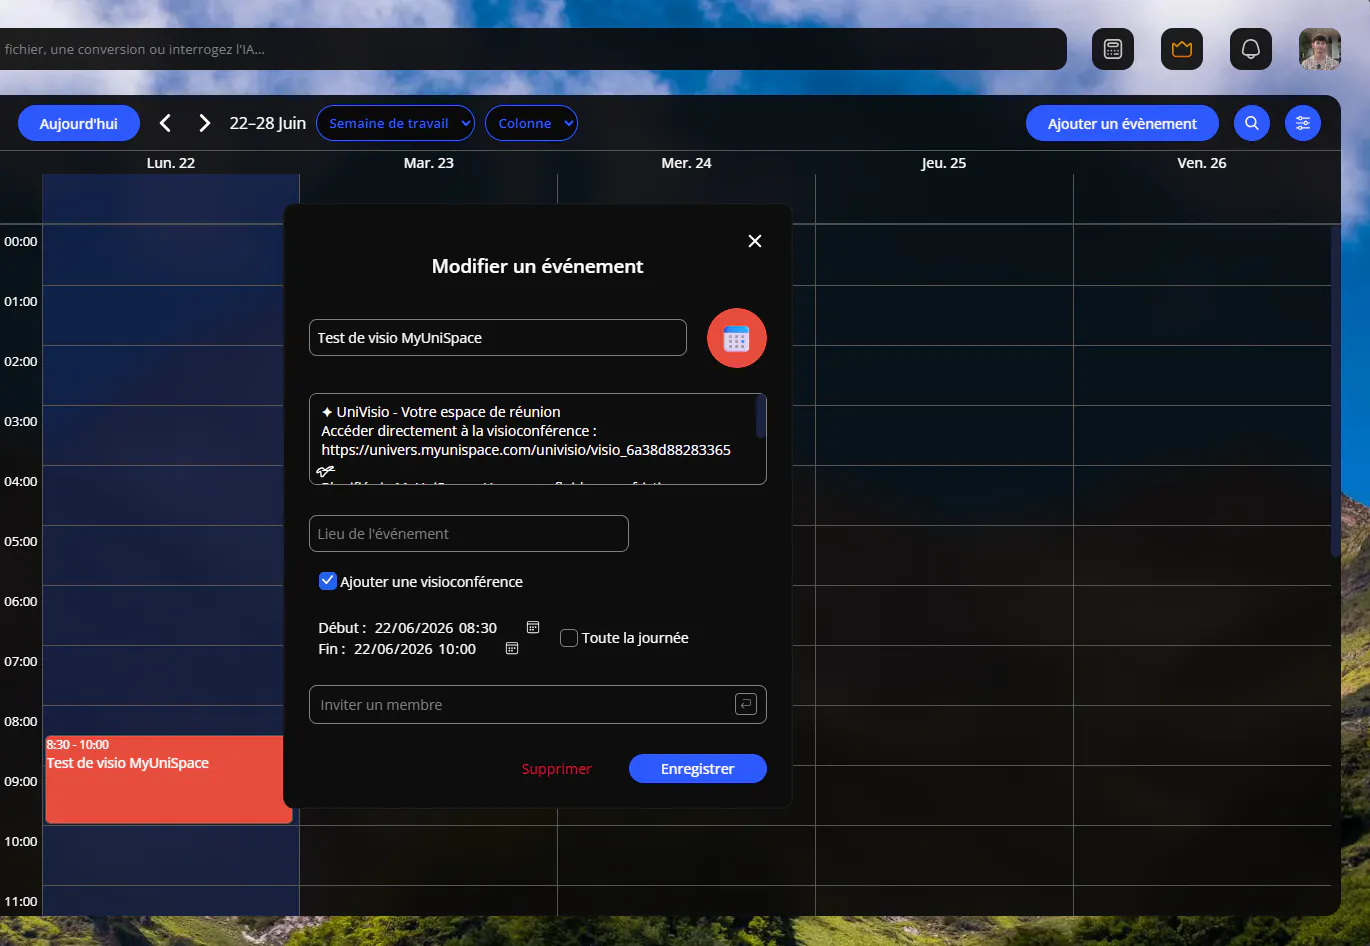Screen dimensions: 1370x946
Task: Pick the event color calendar icon
Action: (x=737, y=338)
